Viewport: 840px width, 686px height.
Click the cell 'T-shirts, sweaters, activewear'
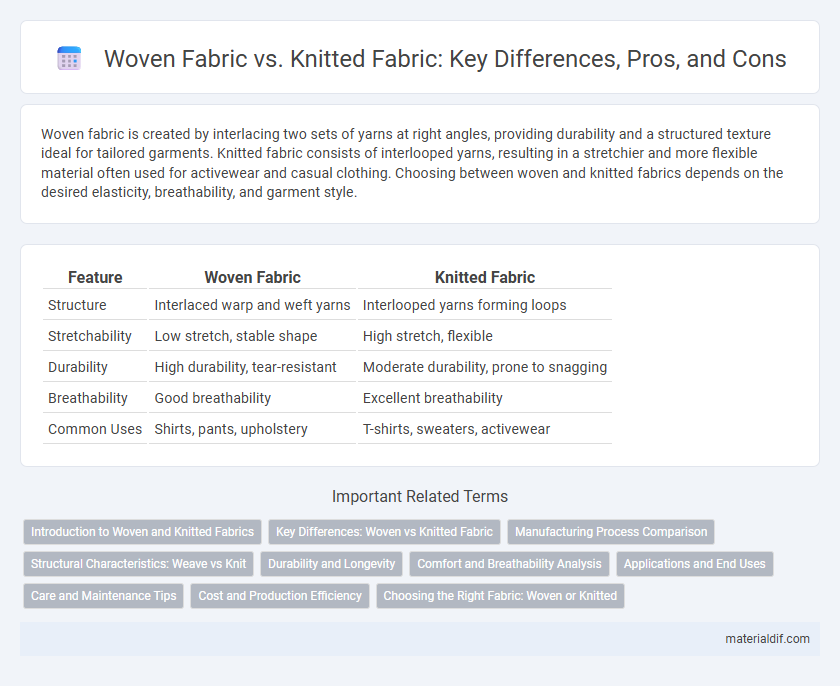point(485,429)
